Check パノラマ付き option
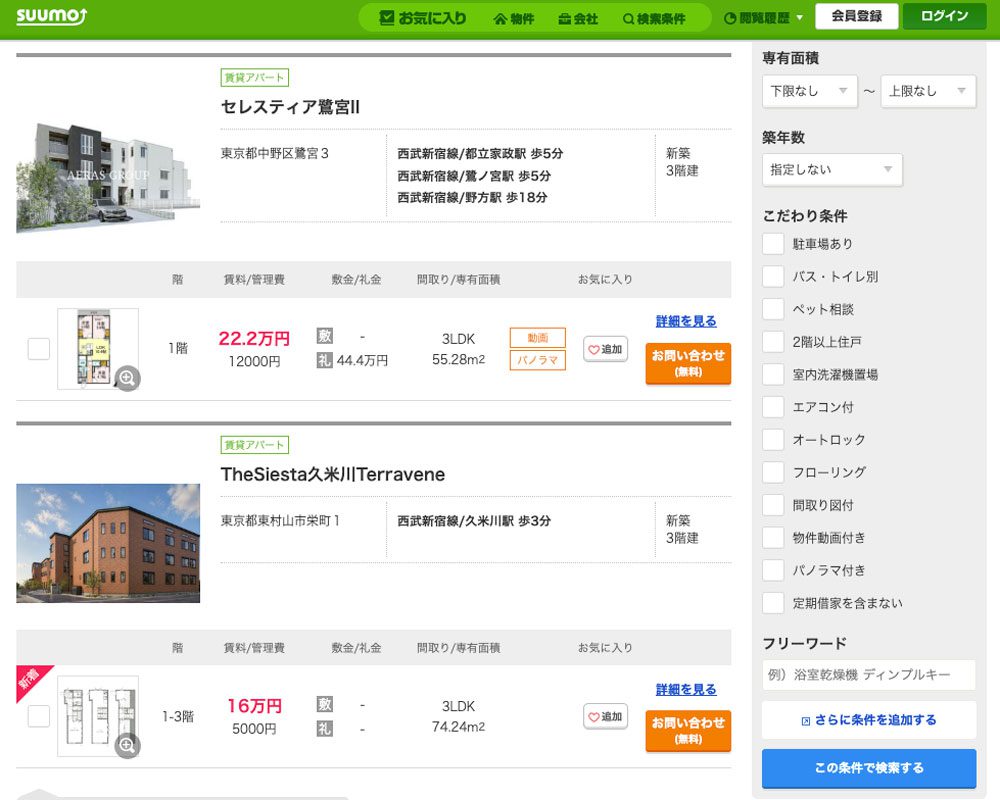 coord(773,570)
